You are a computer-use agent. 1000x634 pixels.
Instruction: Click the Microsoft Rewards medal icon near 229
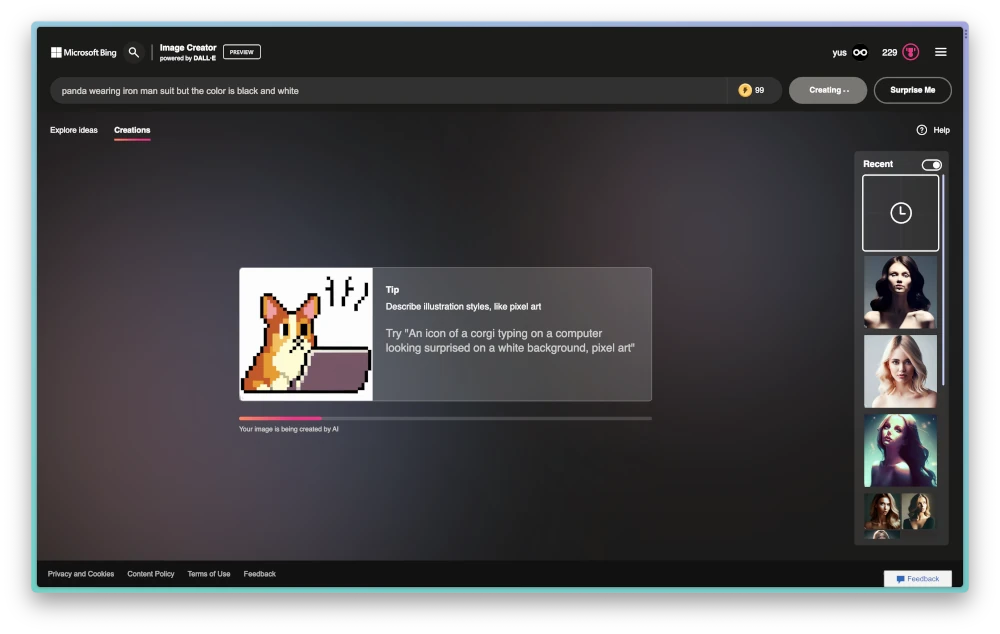click(908, 51)
